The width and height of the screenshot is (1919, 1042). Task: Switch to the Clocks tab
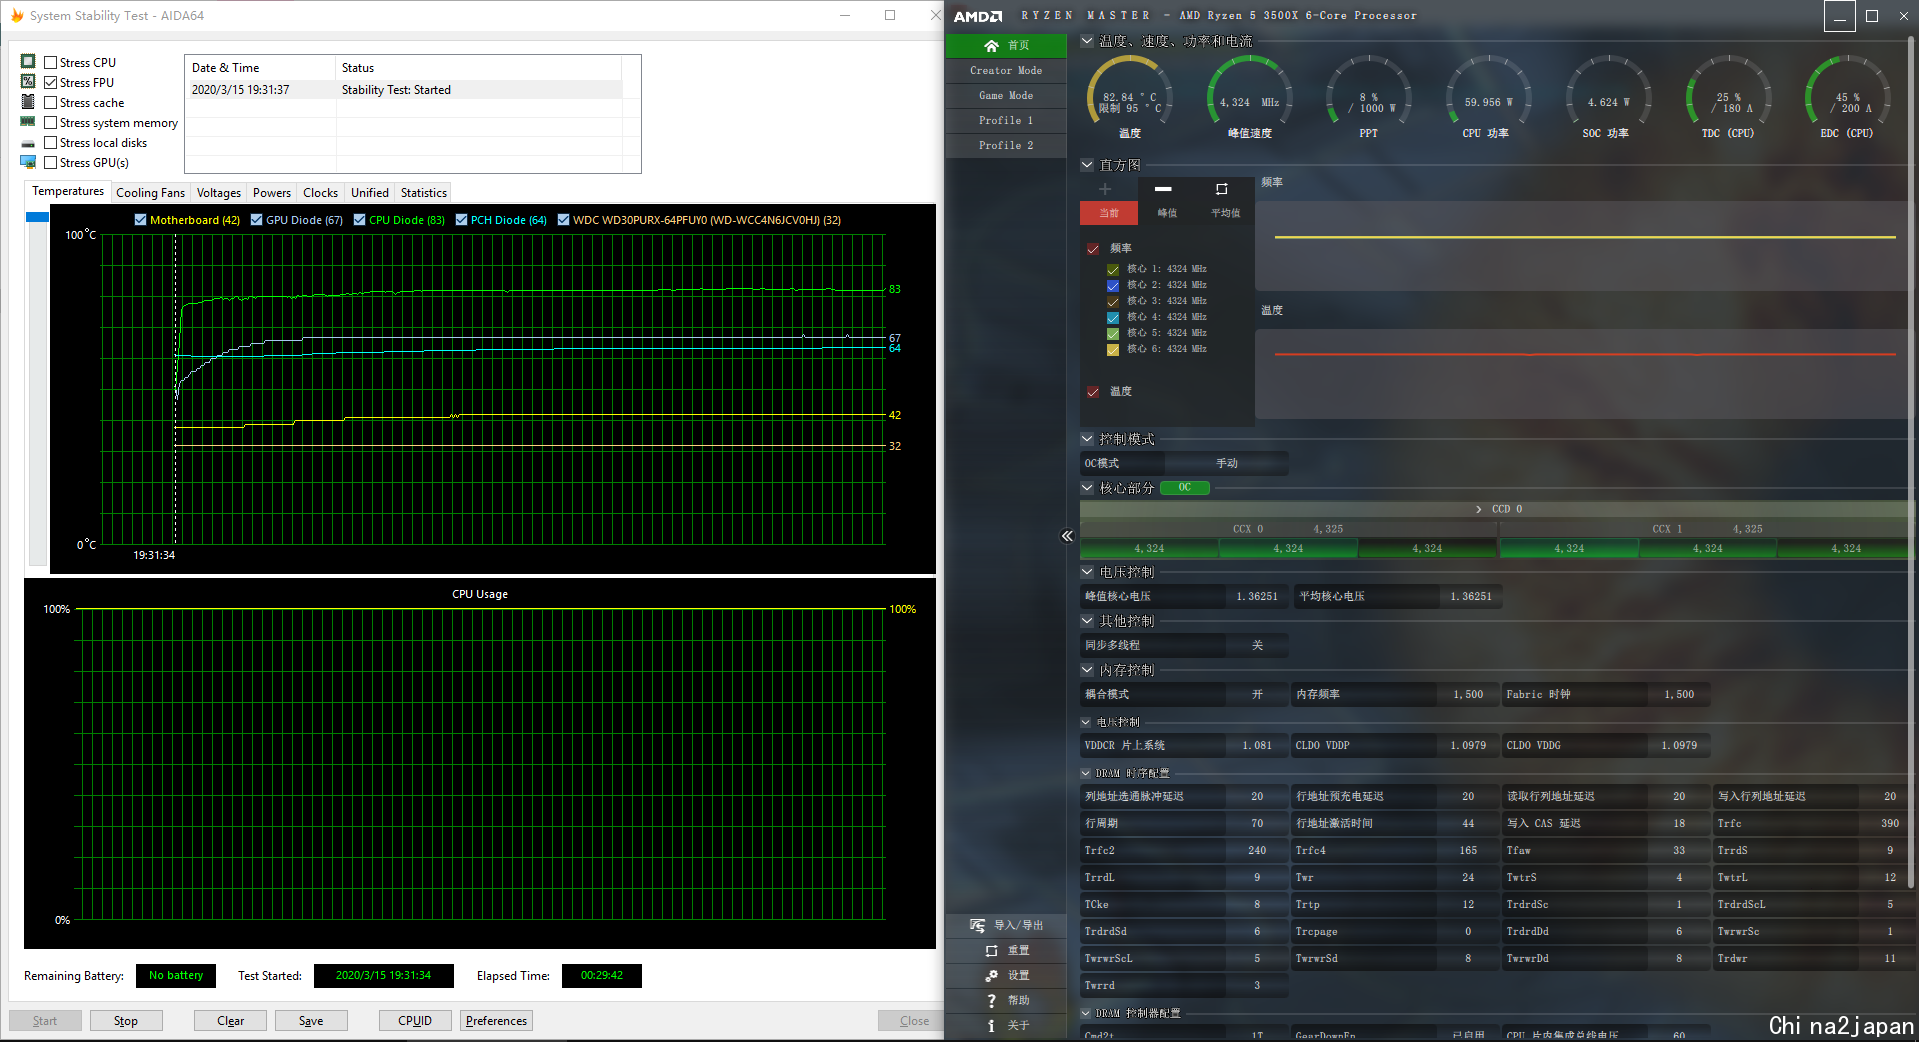point(321,193)
